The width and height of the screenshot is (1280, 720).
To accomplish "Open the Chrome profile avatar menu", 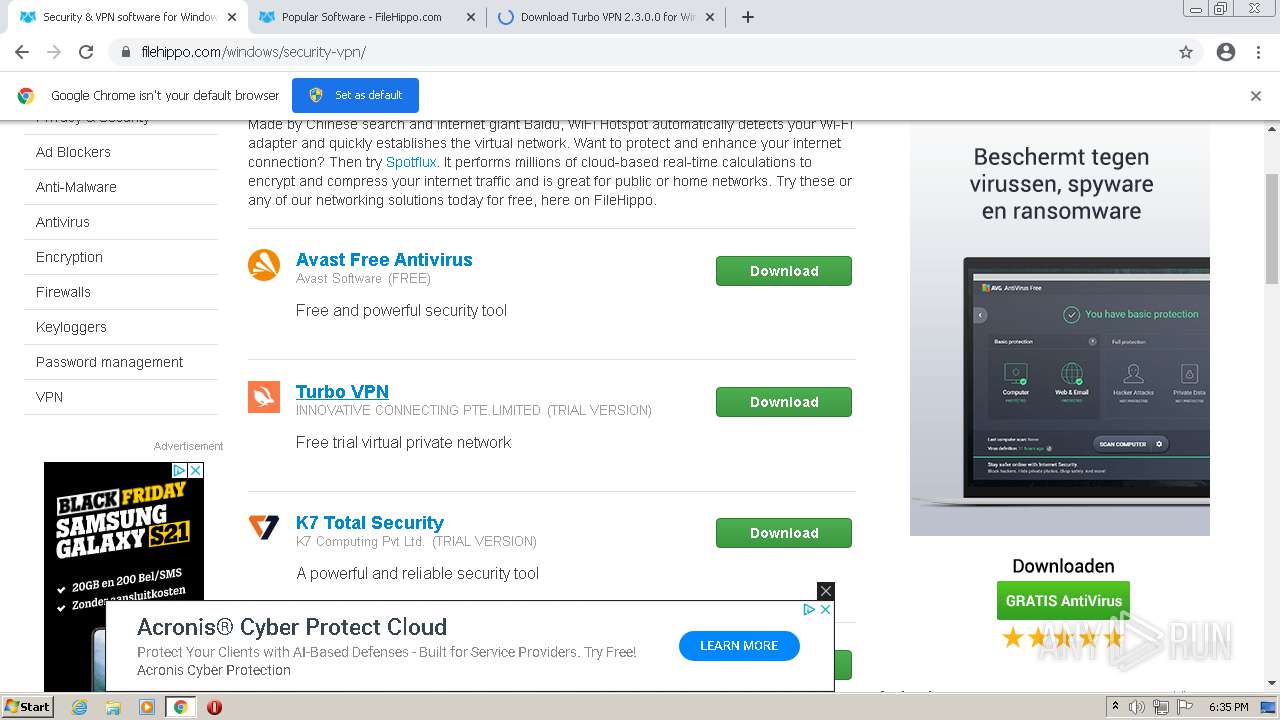I will click(x=1226, y=52).
